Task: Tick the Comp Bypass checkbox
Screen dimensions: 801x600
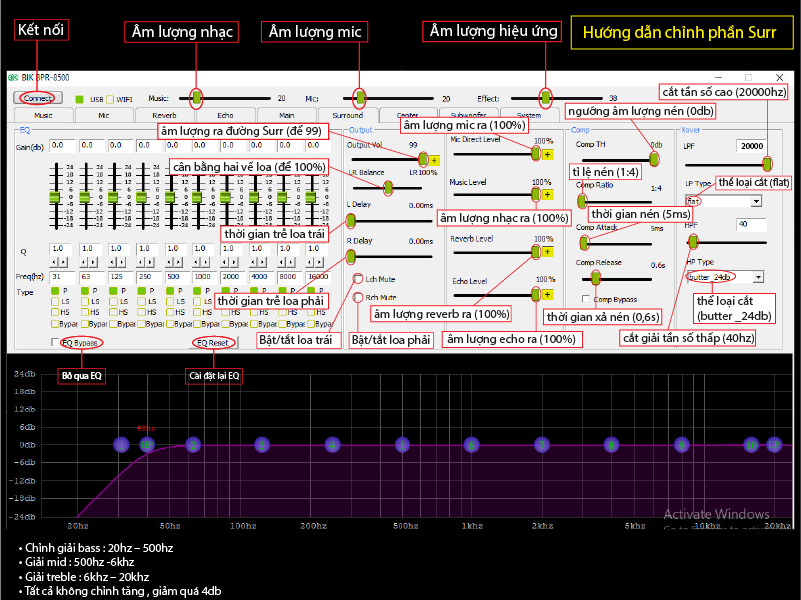Action: 586,299
